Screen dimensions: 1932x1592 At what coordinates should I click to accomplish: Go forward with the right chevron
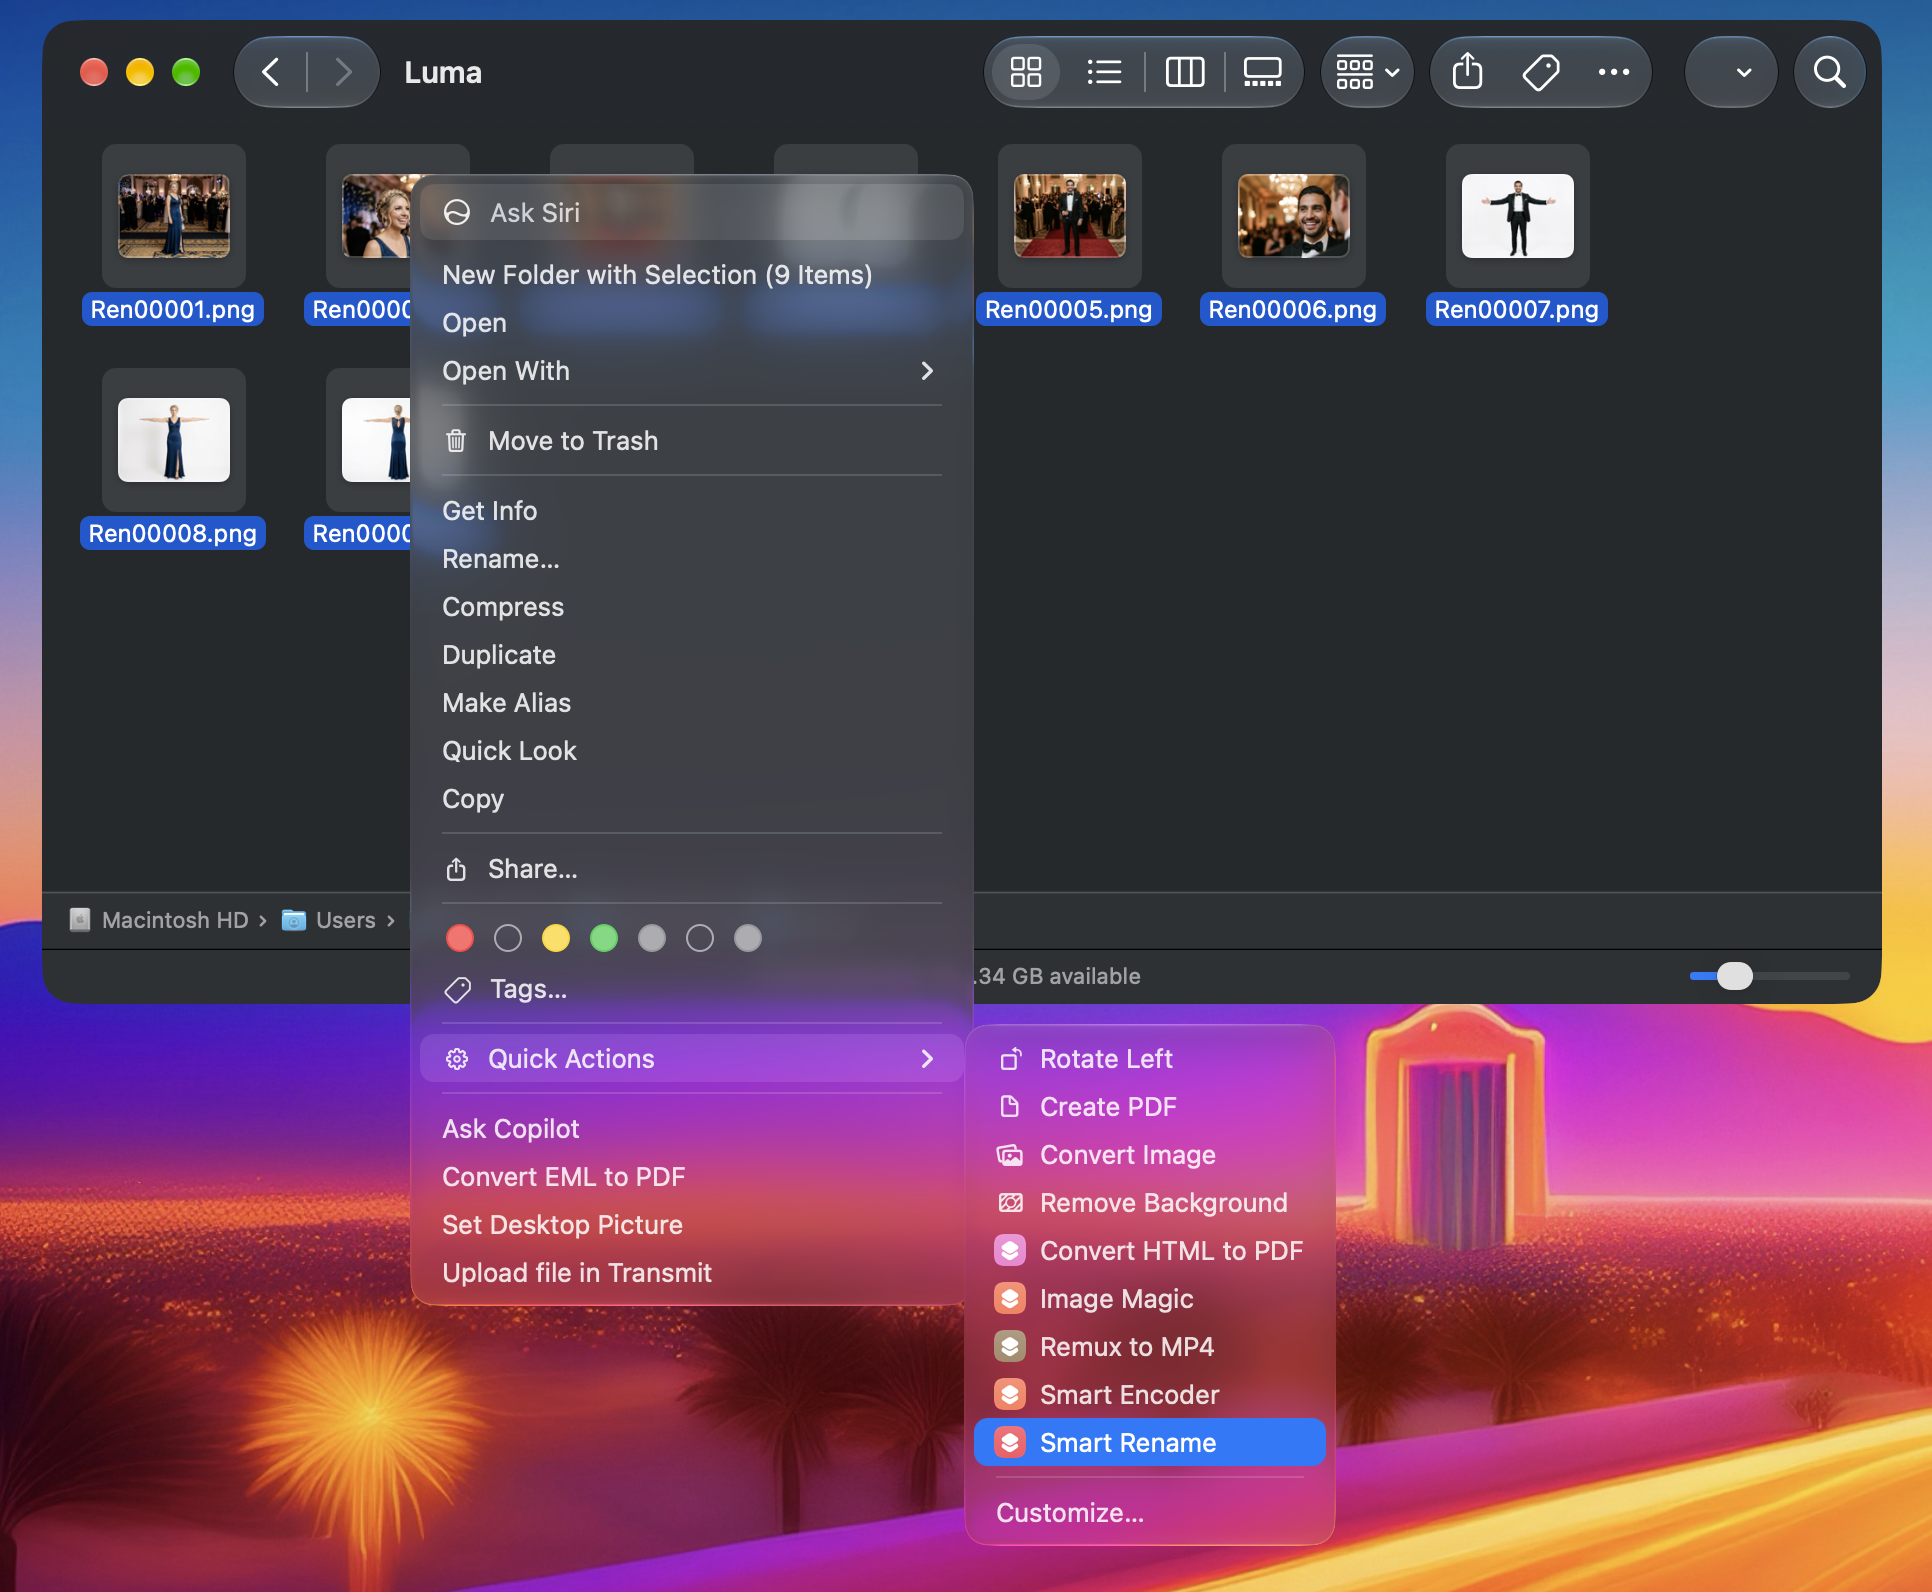pyautogui.click(x=343, y=72)
